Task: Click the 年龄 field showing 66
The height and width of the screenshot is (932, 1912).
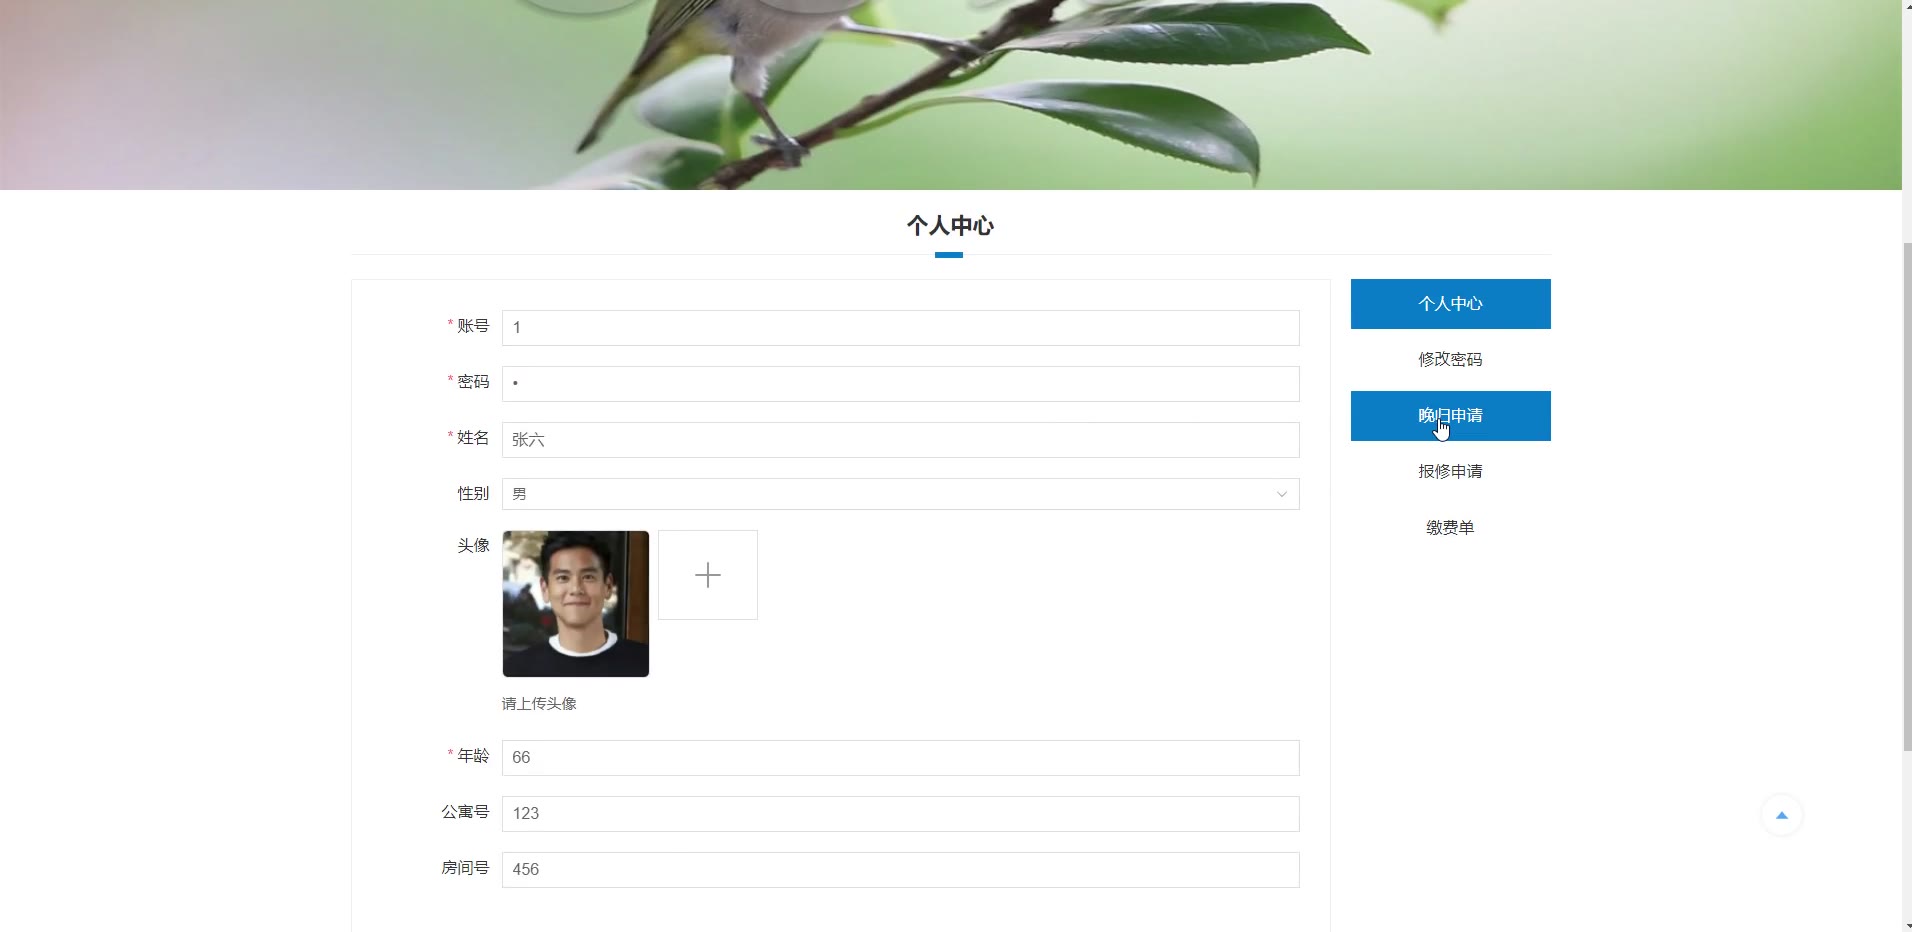Action: [900, 758]
